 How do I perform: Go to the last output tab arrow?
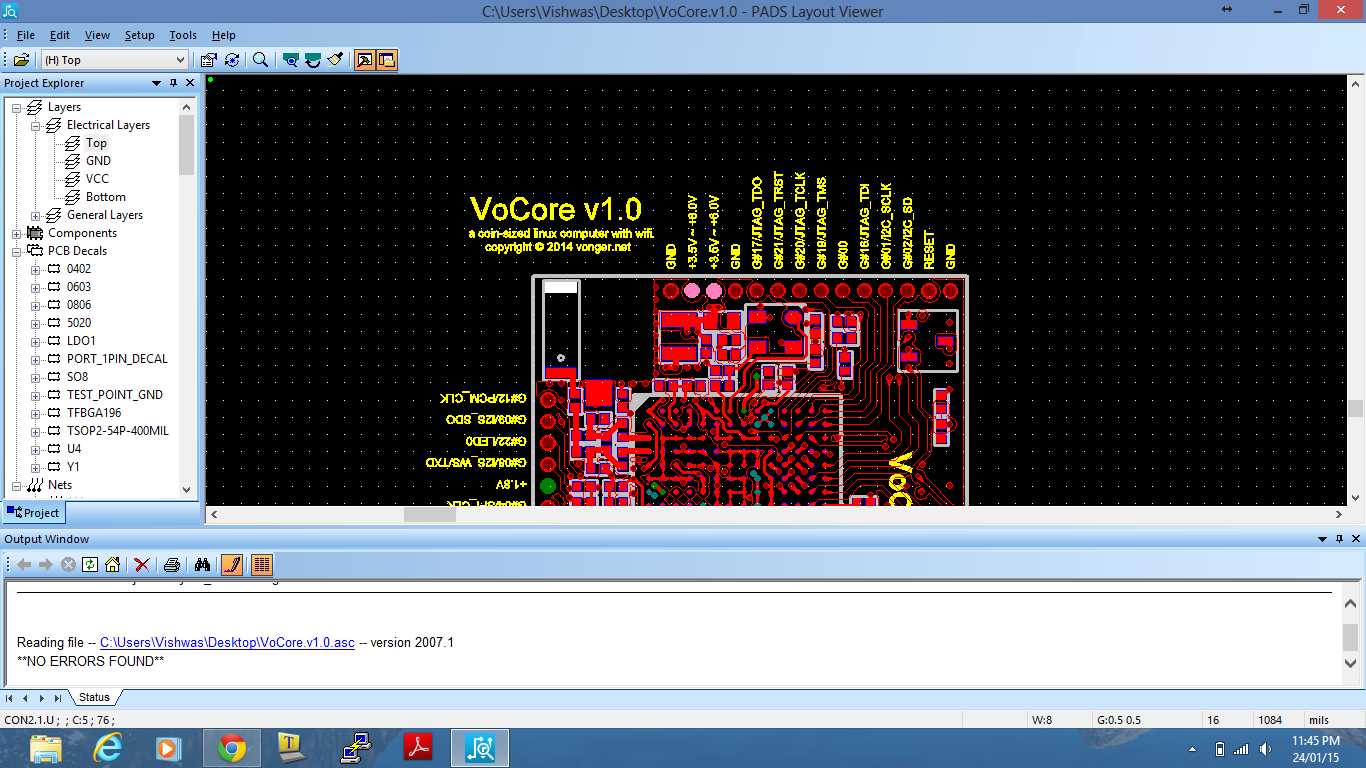(58, 697)
